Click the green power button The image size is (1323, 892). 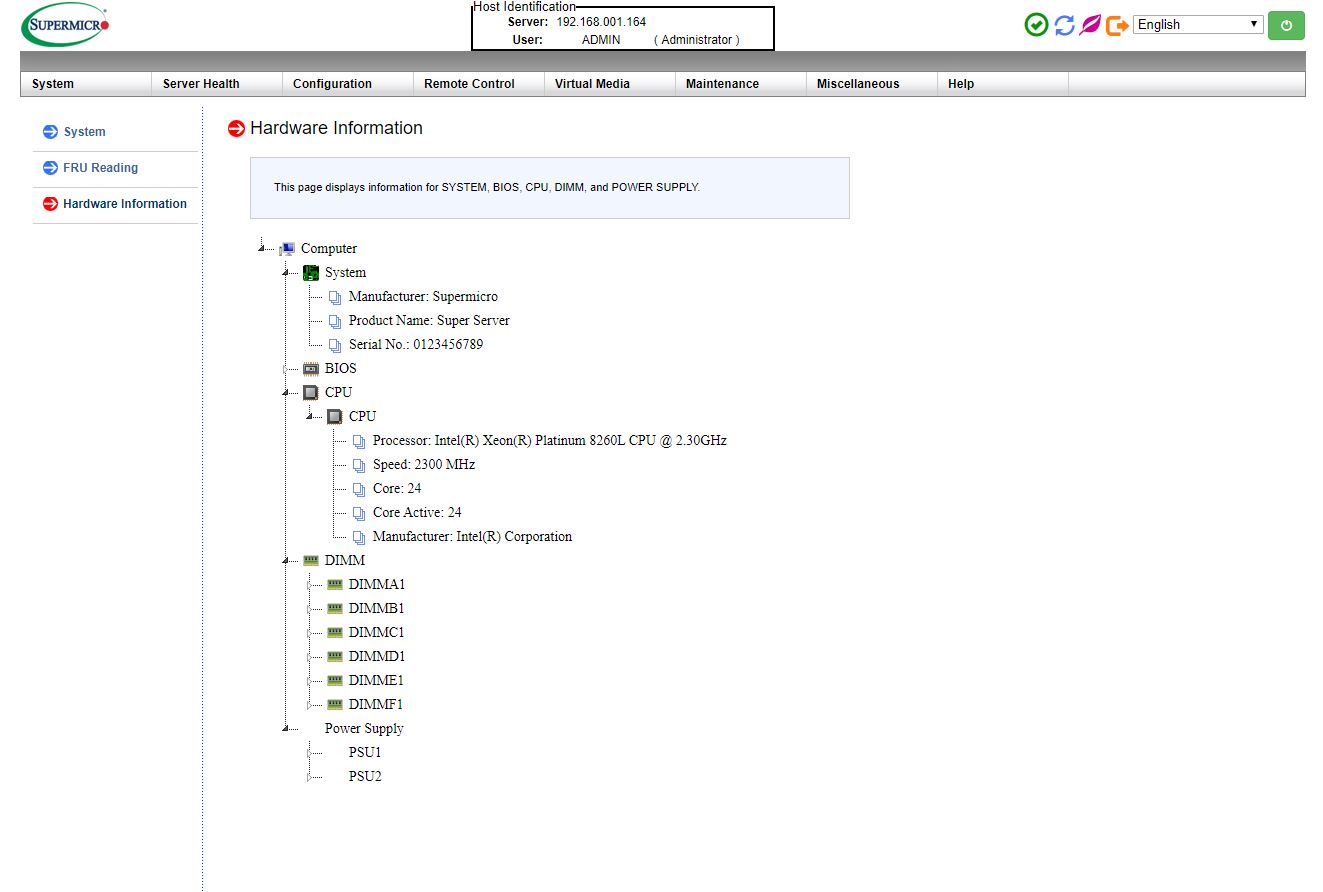tap(1286, 25)
